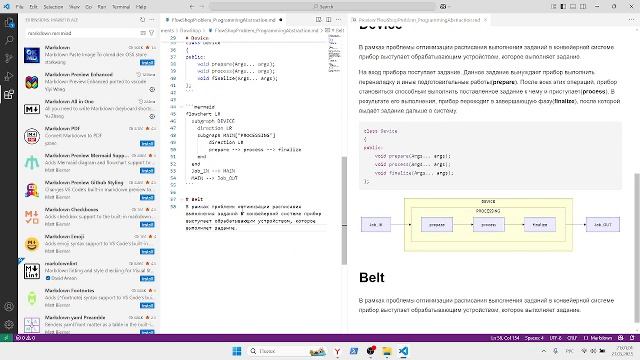Install the Markdown Emoji extension

147,251
